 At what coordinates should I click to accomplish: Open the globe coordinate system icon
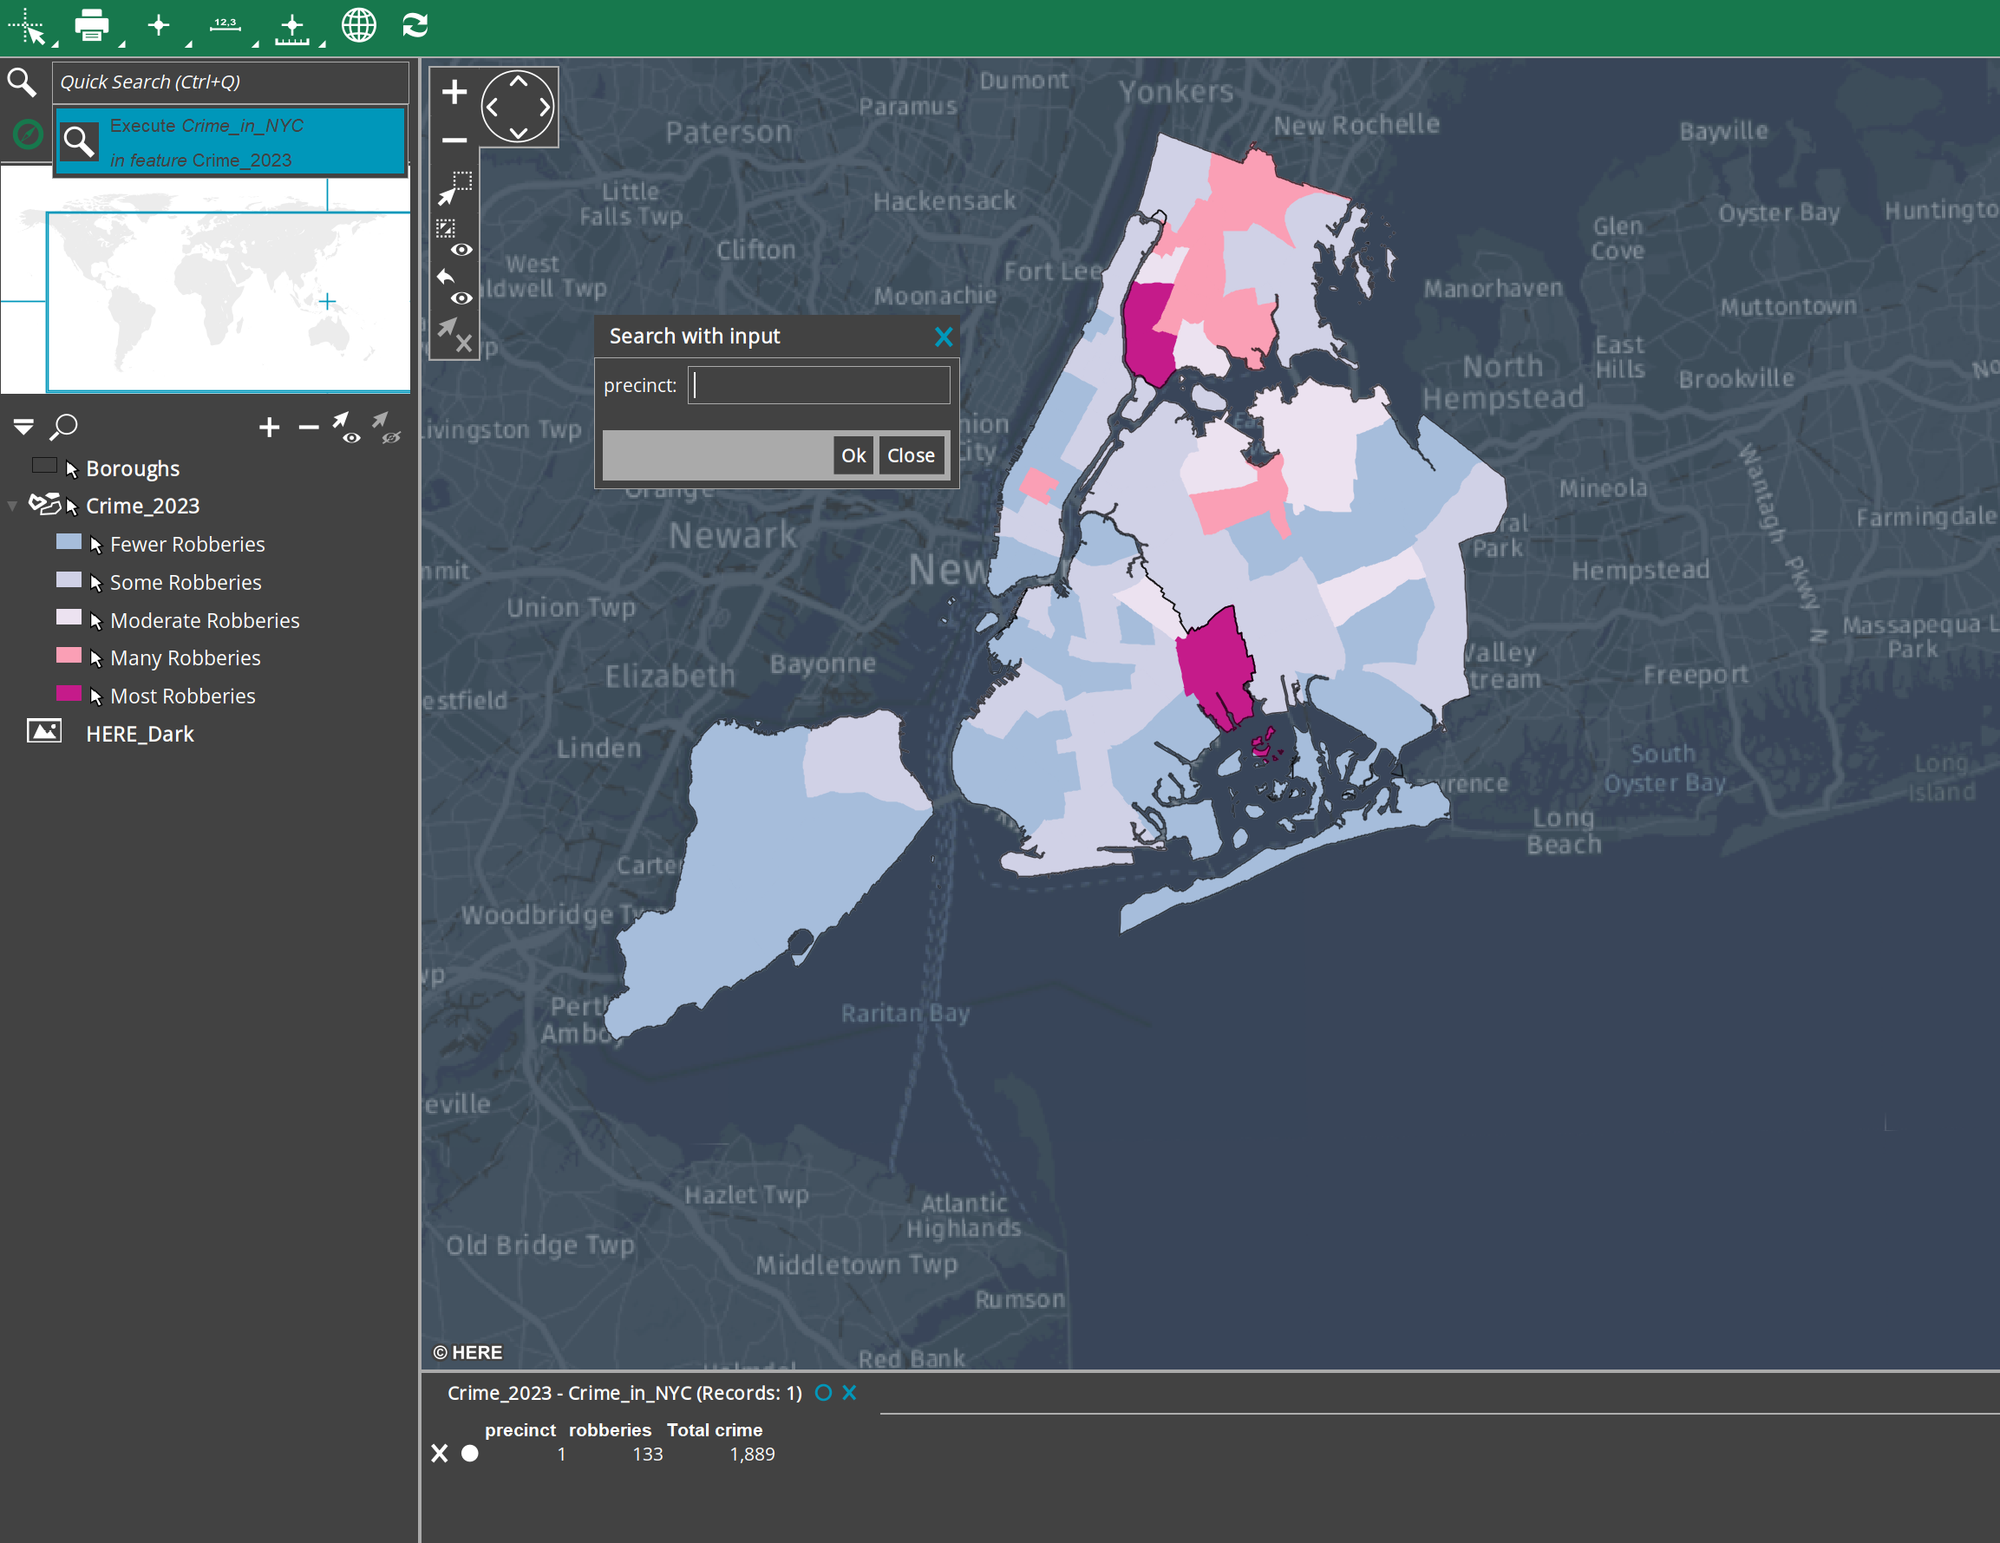(358, 25)
